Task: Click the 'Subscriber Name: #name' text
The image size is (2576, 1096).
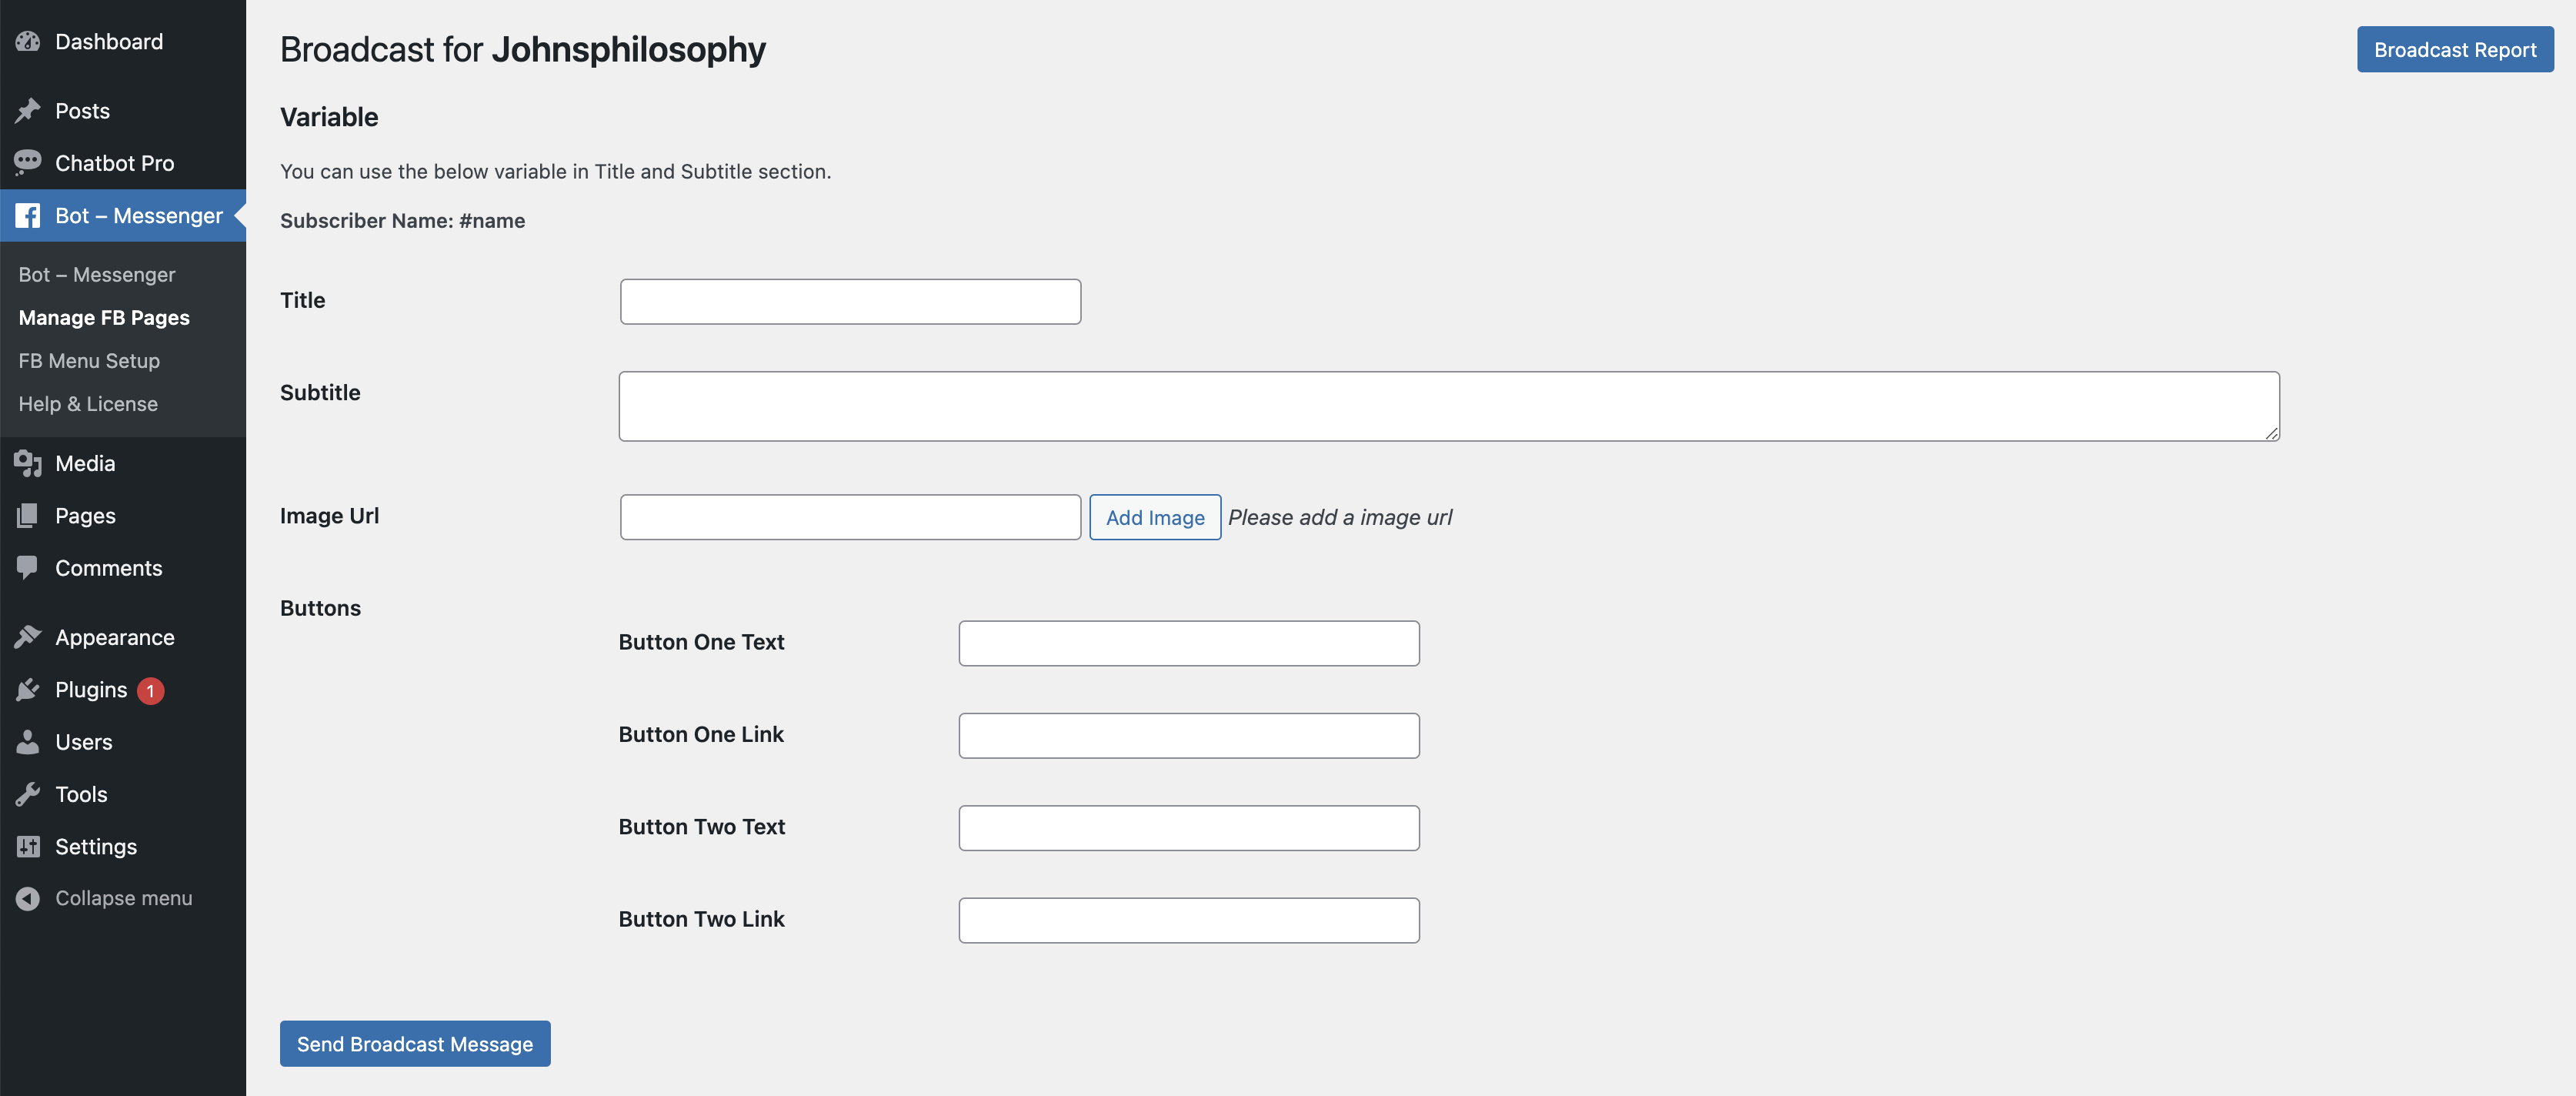Action: click(x=402, y=220)
